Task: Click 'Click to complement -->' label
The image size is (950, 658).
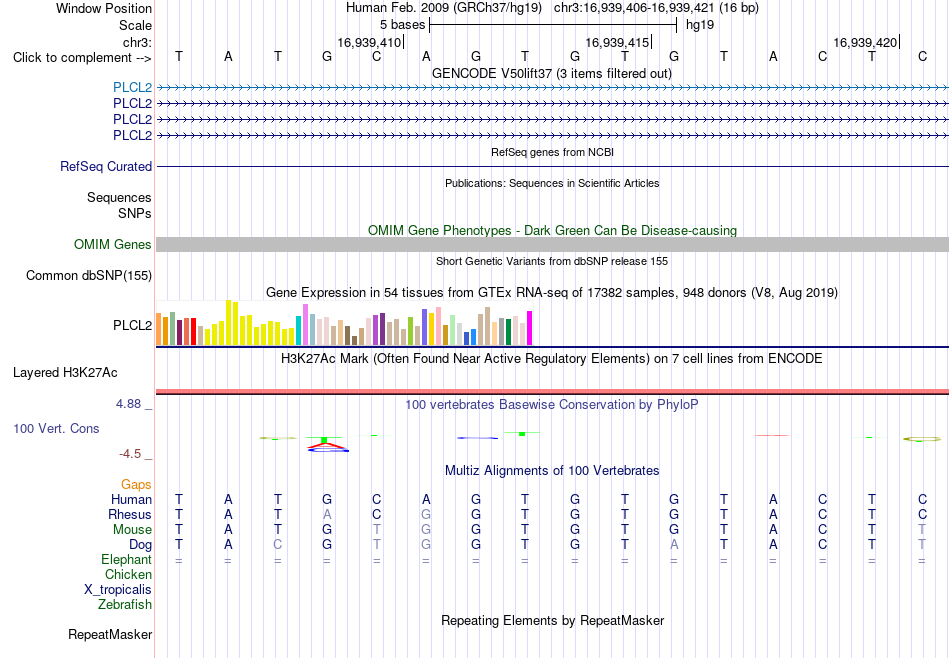Action: click(82, 58)
